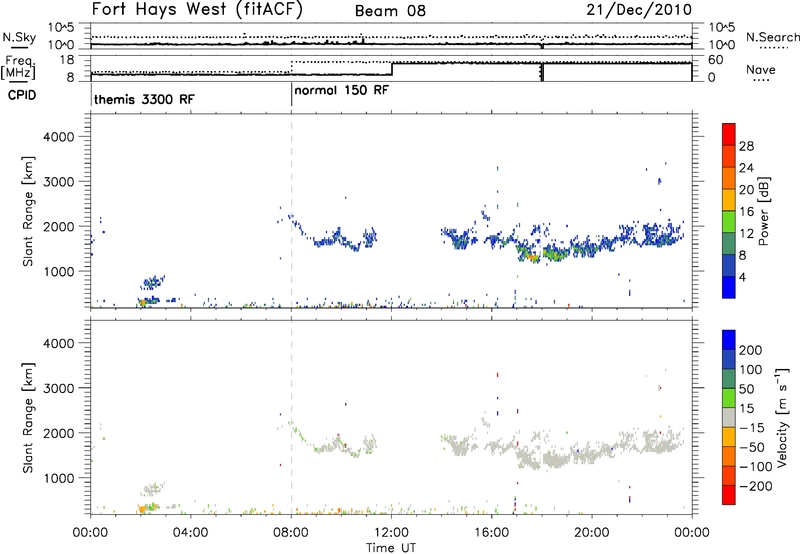Click the "Nave" legend label
The height and width of the screenshot is (554, 800).
(761, 70)
